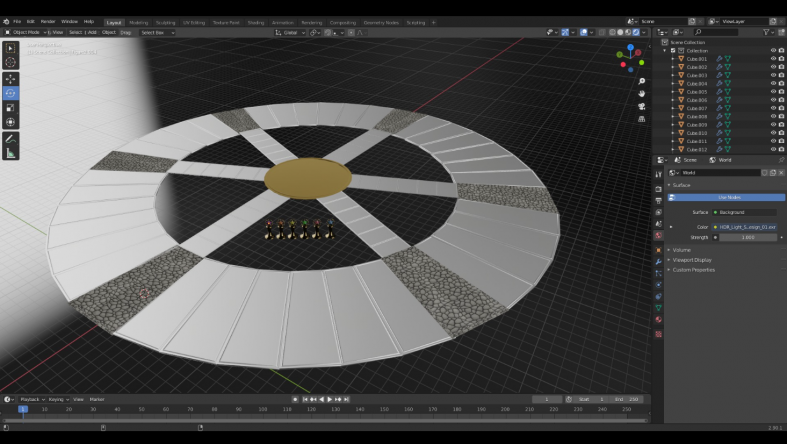Image resolution: width=787 pixels, height=444 pixels.
Task: Expand the Volume panel
Action: click(681, 250)
